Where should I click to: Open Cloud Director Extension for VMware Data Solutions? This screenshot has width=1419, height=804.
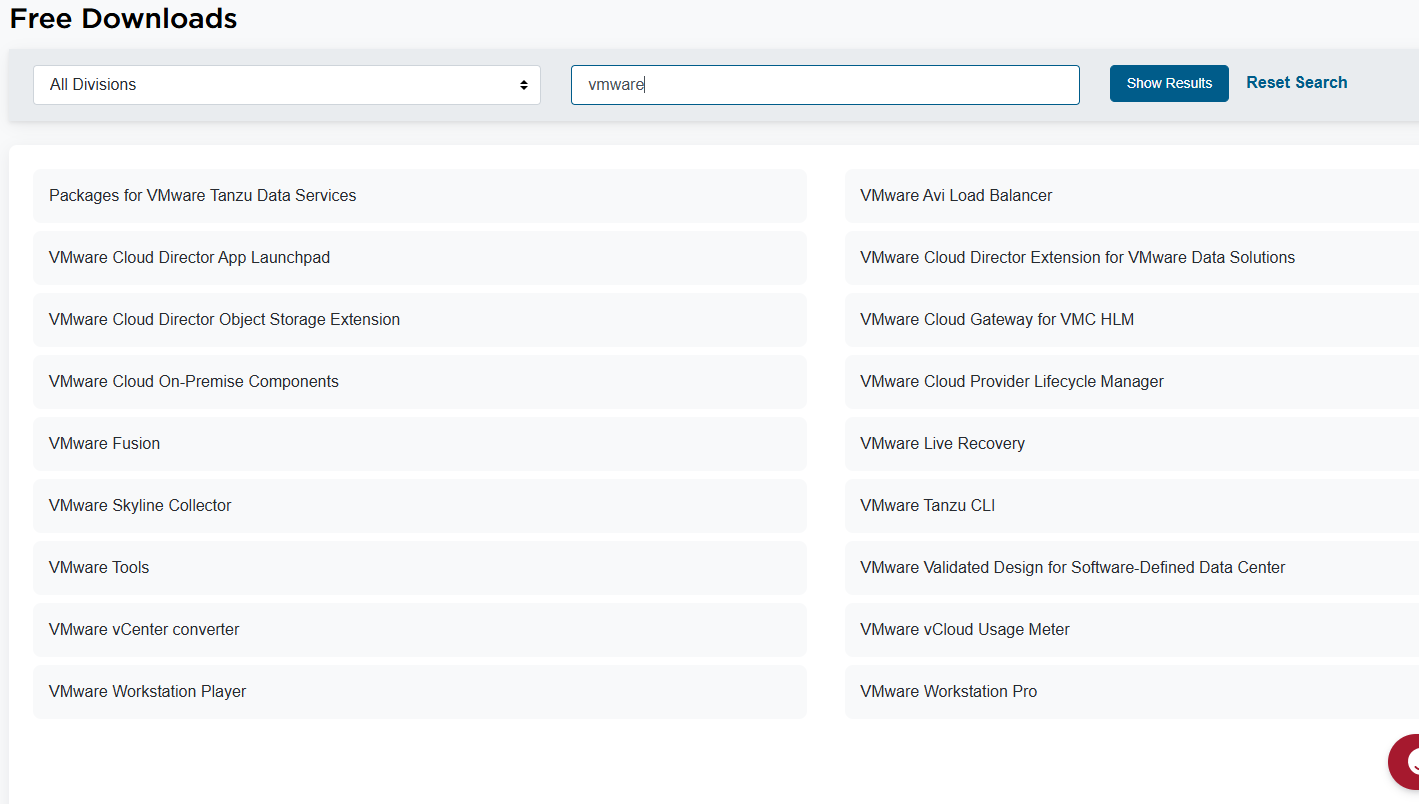[1132, 258]
